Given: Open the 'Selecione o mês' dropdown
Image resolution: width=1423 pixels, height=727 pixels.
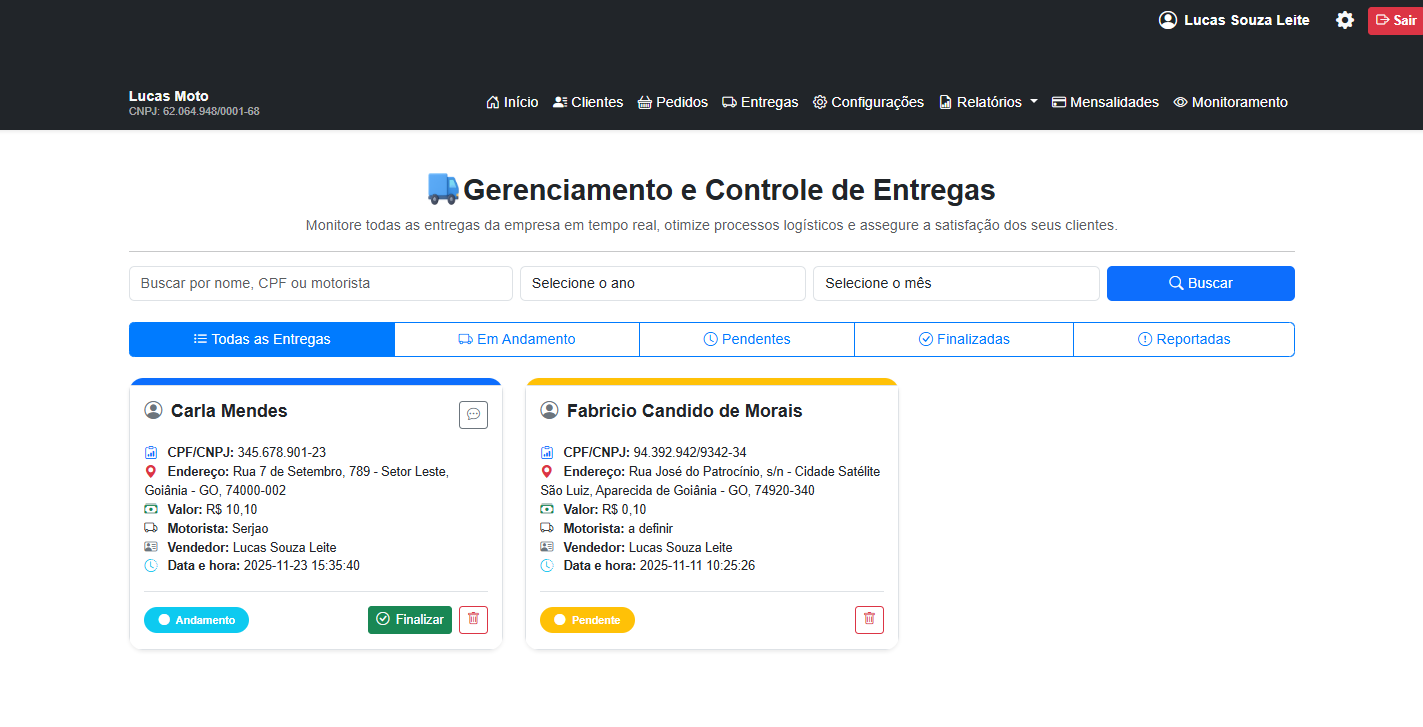Looking at the screenshot, I should 955,283.
